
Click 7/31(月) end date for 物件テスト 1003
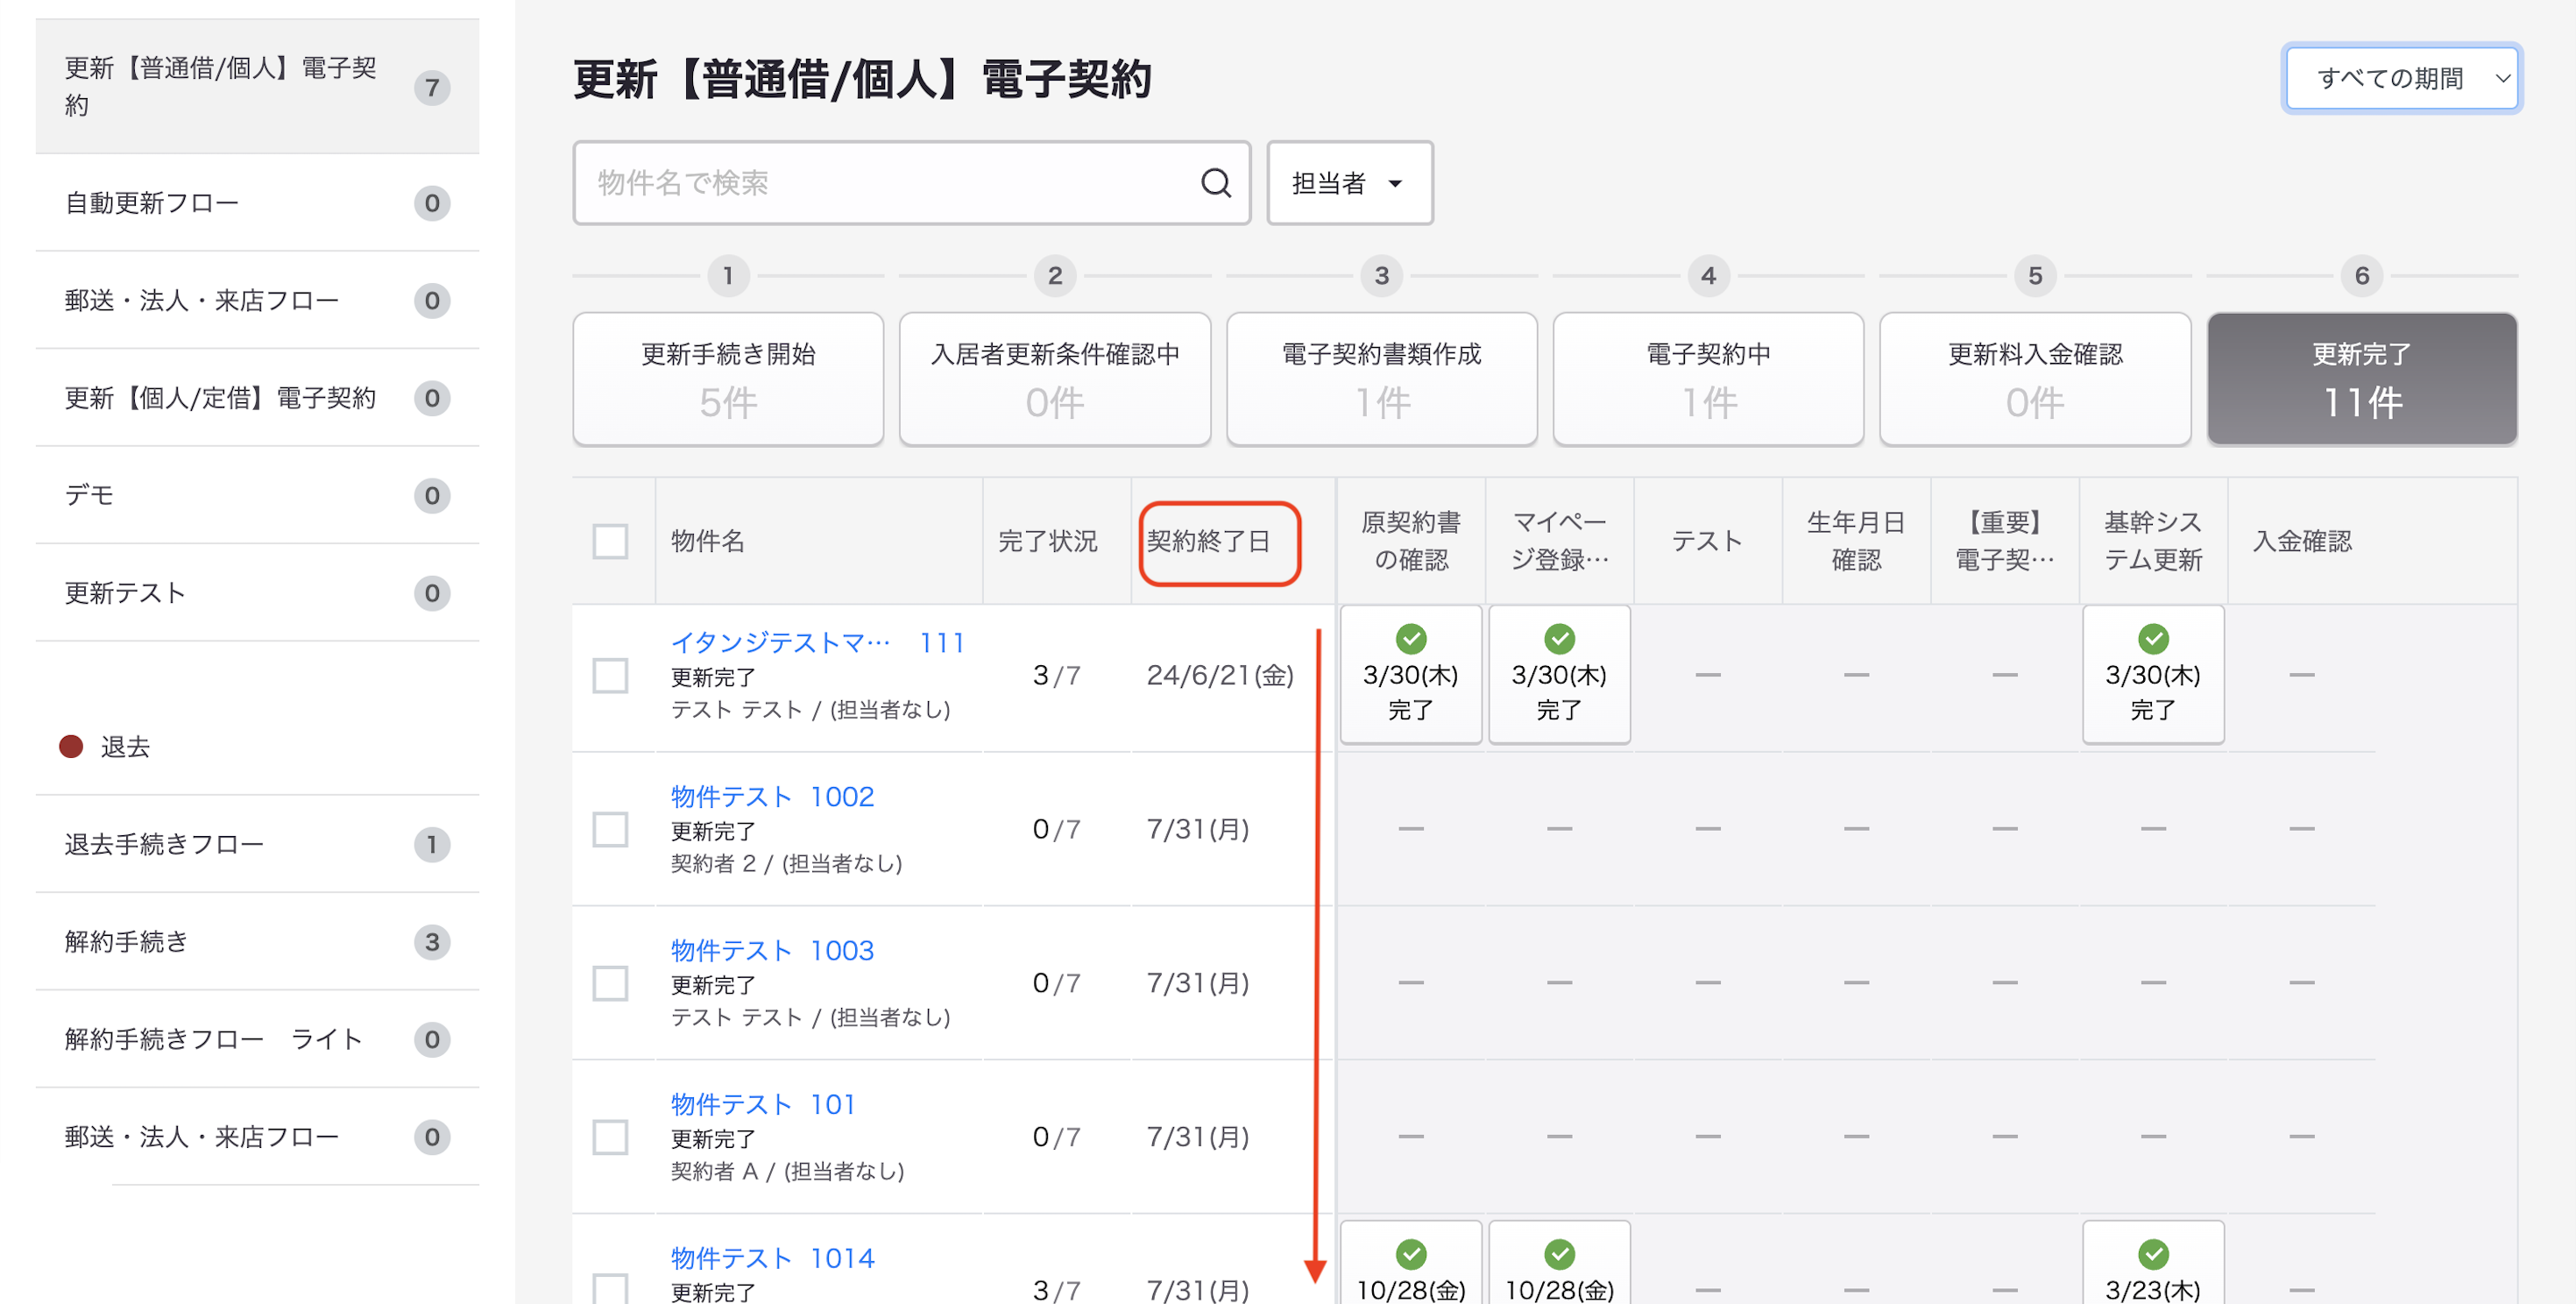1198,983
